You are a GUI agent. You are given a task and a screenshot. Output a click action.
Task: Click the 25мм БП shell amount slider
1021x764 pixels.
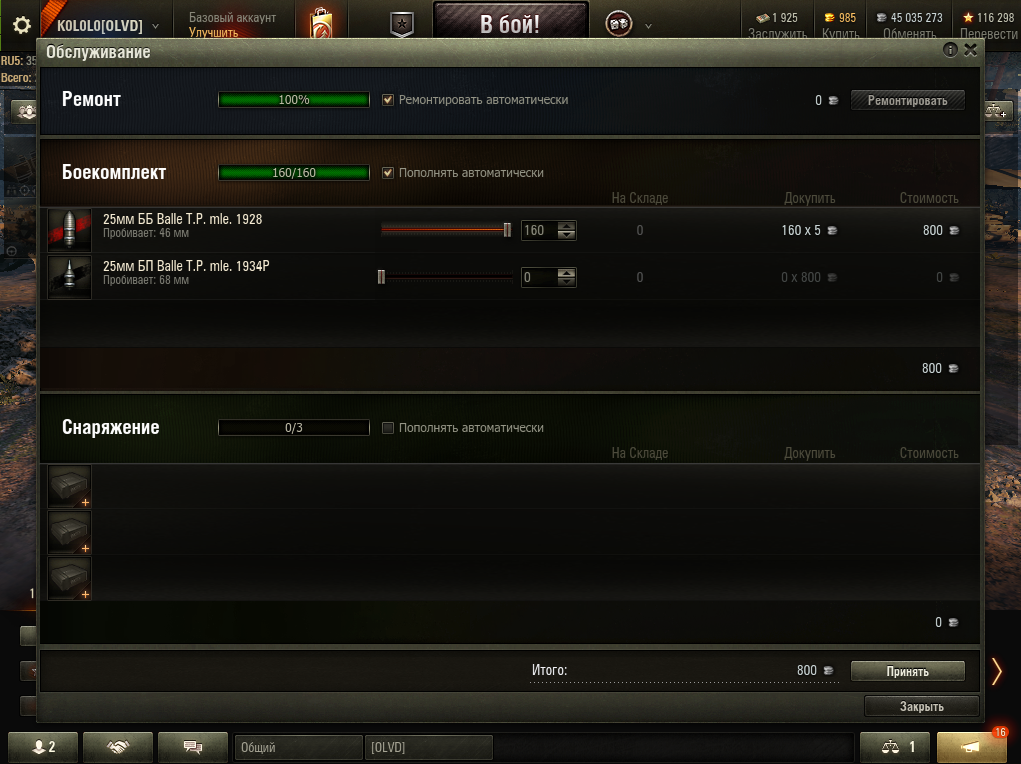tap(446, 277)
